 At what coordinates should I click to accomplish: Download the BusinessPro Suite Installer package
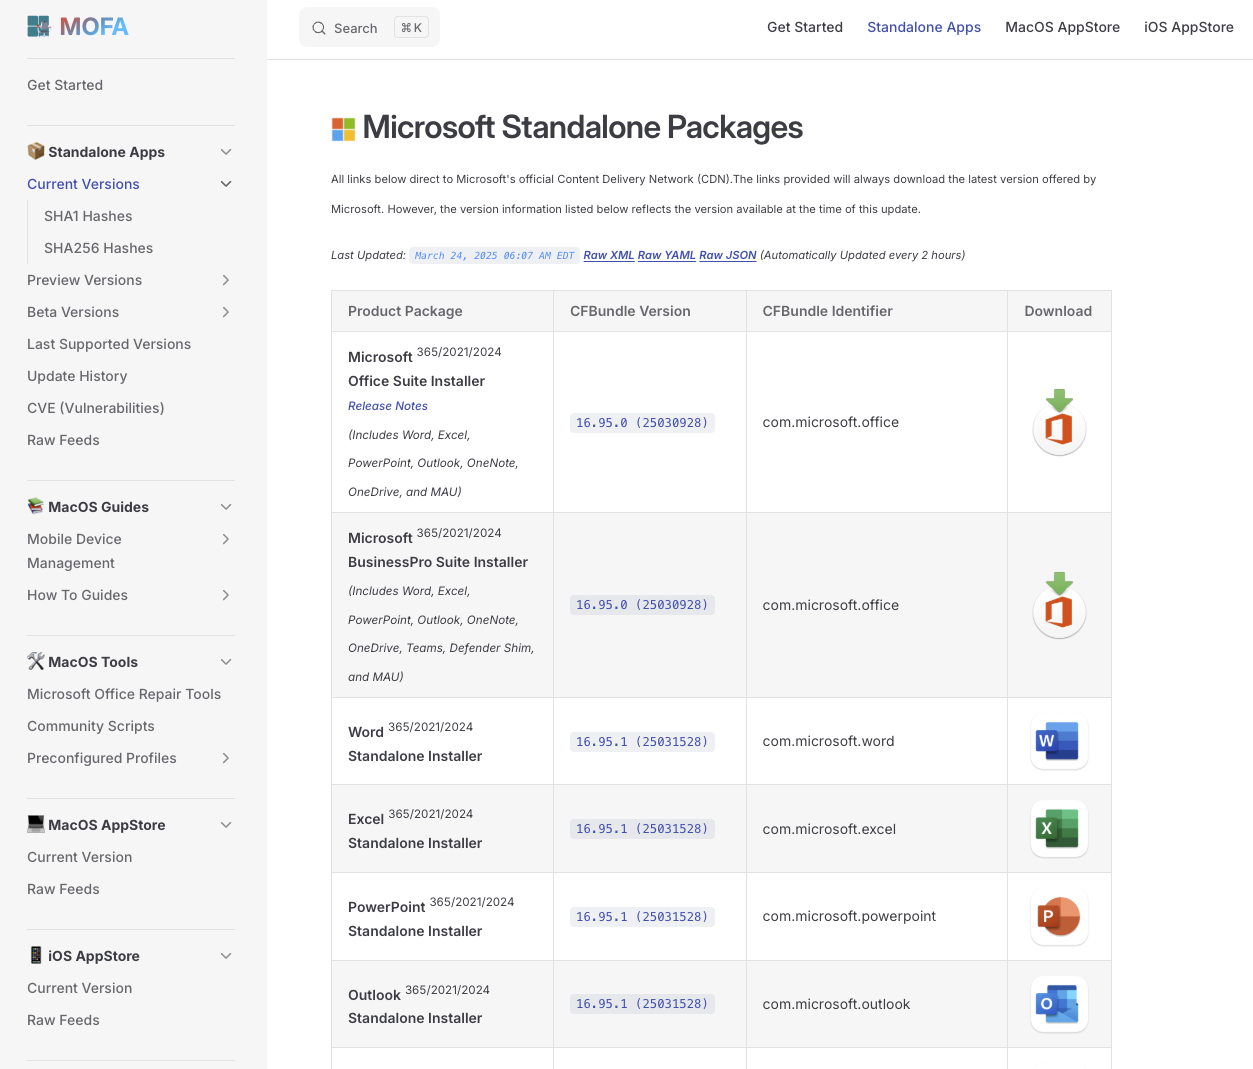coord(1059,605)
